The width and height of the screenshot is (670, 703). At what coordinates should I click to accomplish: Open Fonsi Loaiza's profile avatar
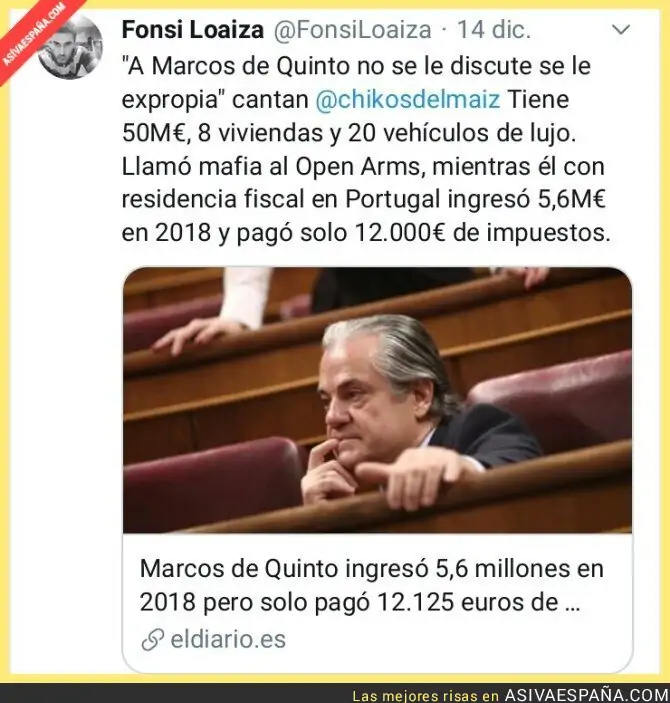coord(70,46)
